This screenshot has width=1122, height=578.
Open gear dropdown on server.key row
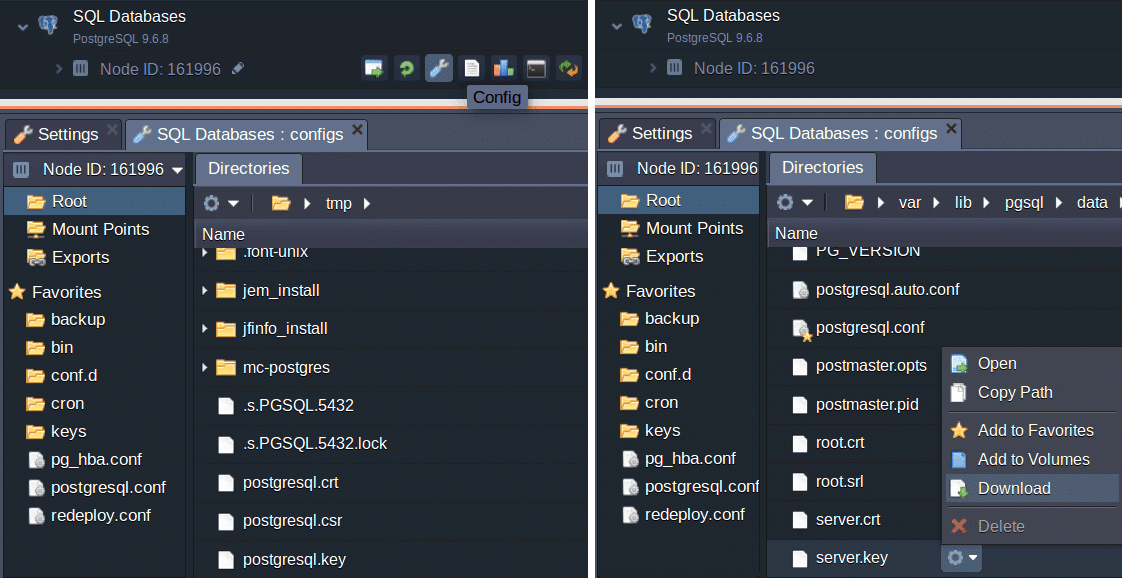(x=962, y=557)
